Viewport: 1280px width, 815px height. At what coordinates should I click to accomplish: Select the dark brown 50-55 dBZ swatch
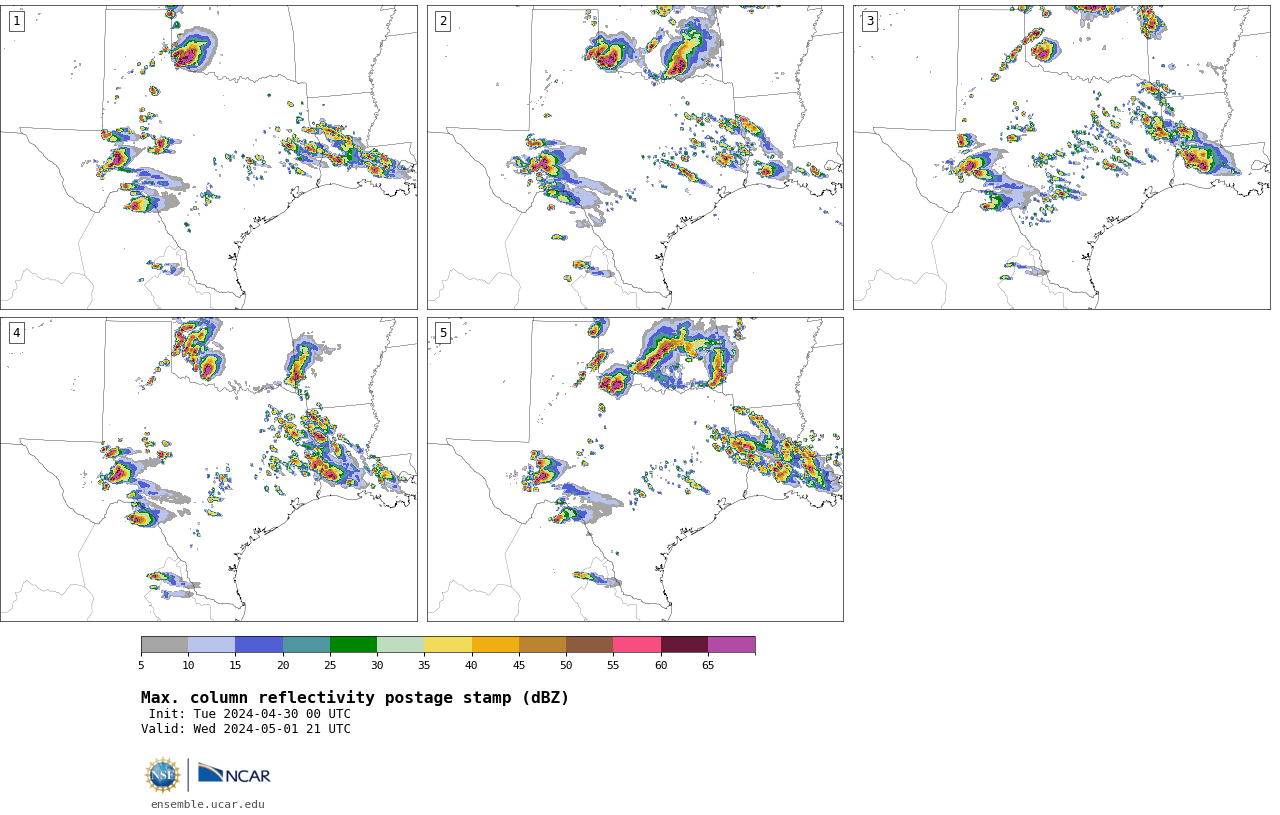tap(590, 644)
